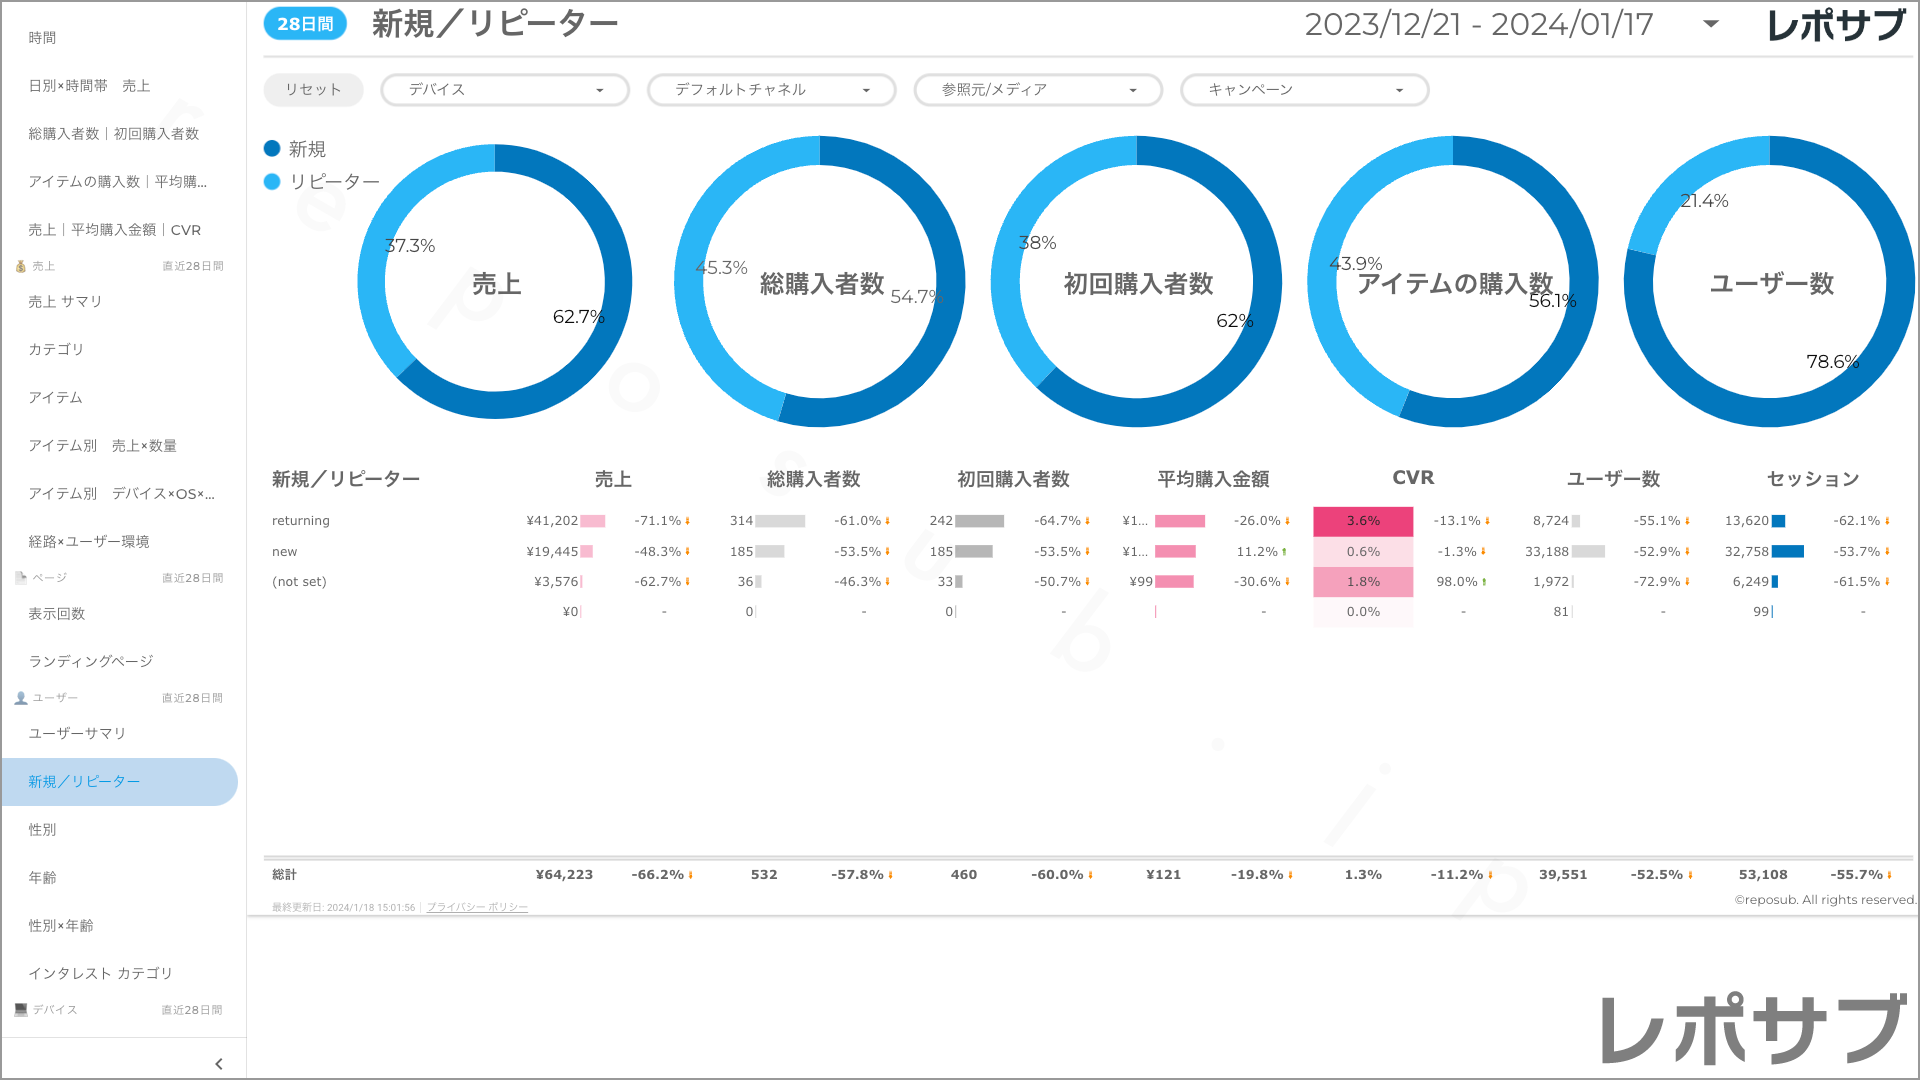Image resolution: width=1920 pixels, height=1080 pixels.
Task: Open the デフォルトチャネル filter dropdown
Action: [771, 90]
